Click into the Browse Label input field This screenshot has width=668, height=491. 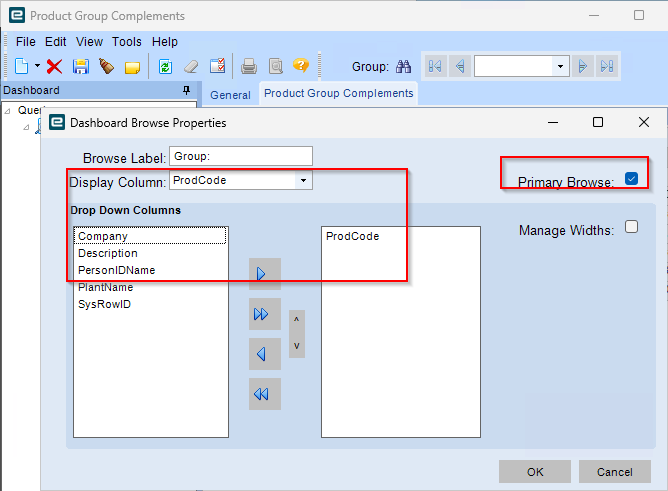[x=241, y=156]
